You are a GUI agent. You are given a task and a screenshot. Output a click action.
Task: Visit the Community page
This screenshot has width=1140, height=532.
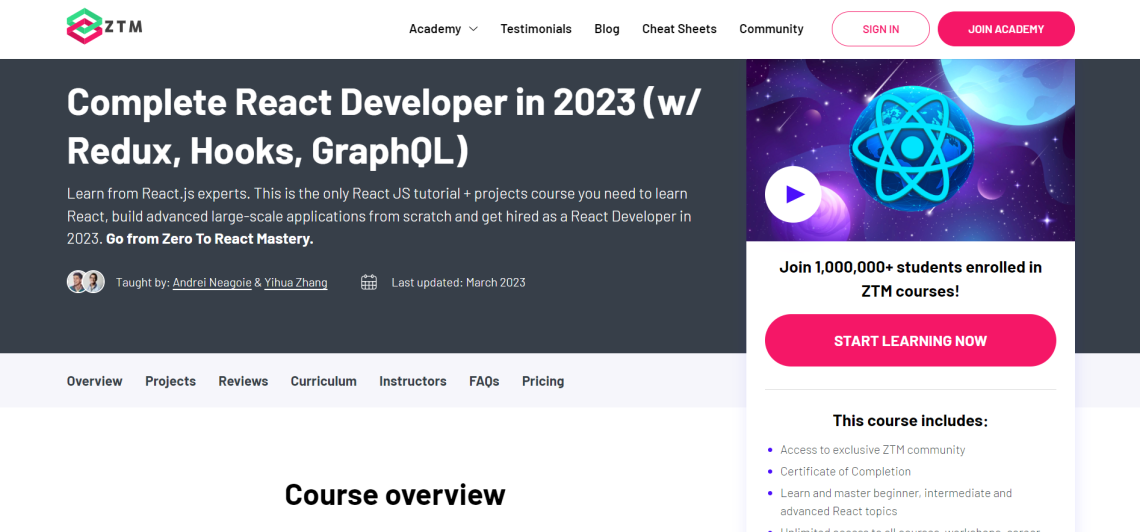coord(771,29)
